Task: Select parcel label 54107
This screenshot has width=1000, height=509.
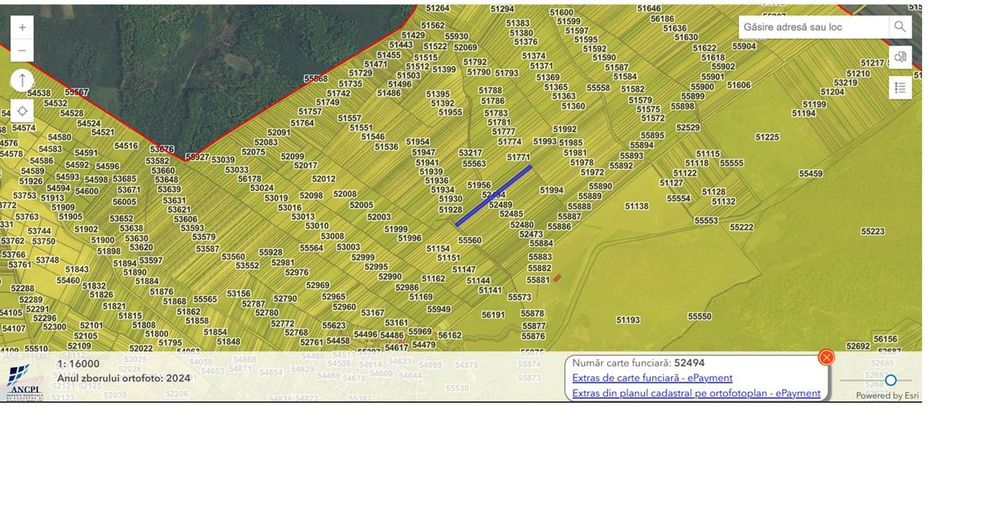Action: [13, 329]
